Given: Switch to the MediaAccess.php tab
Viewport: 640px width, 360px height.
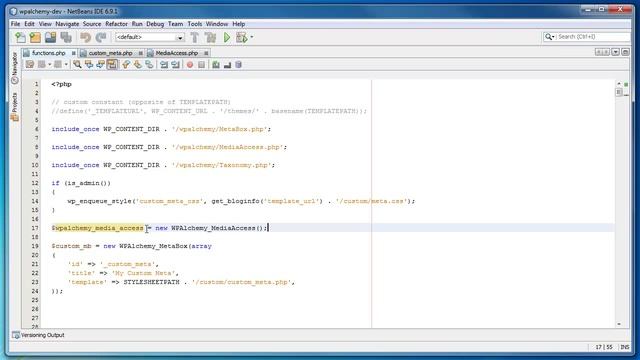Looking at the screenshot, I should click(x=176, y=53).
